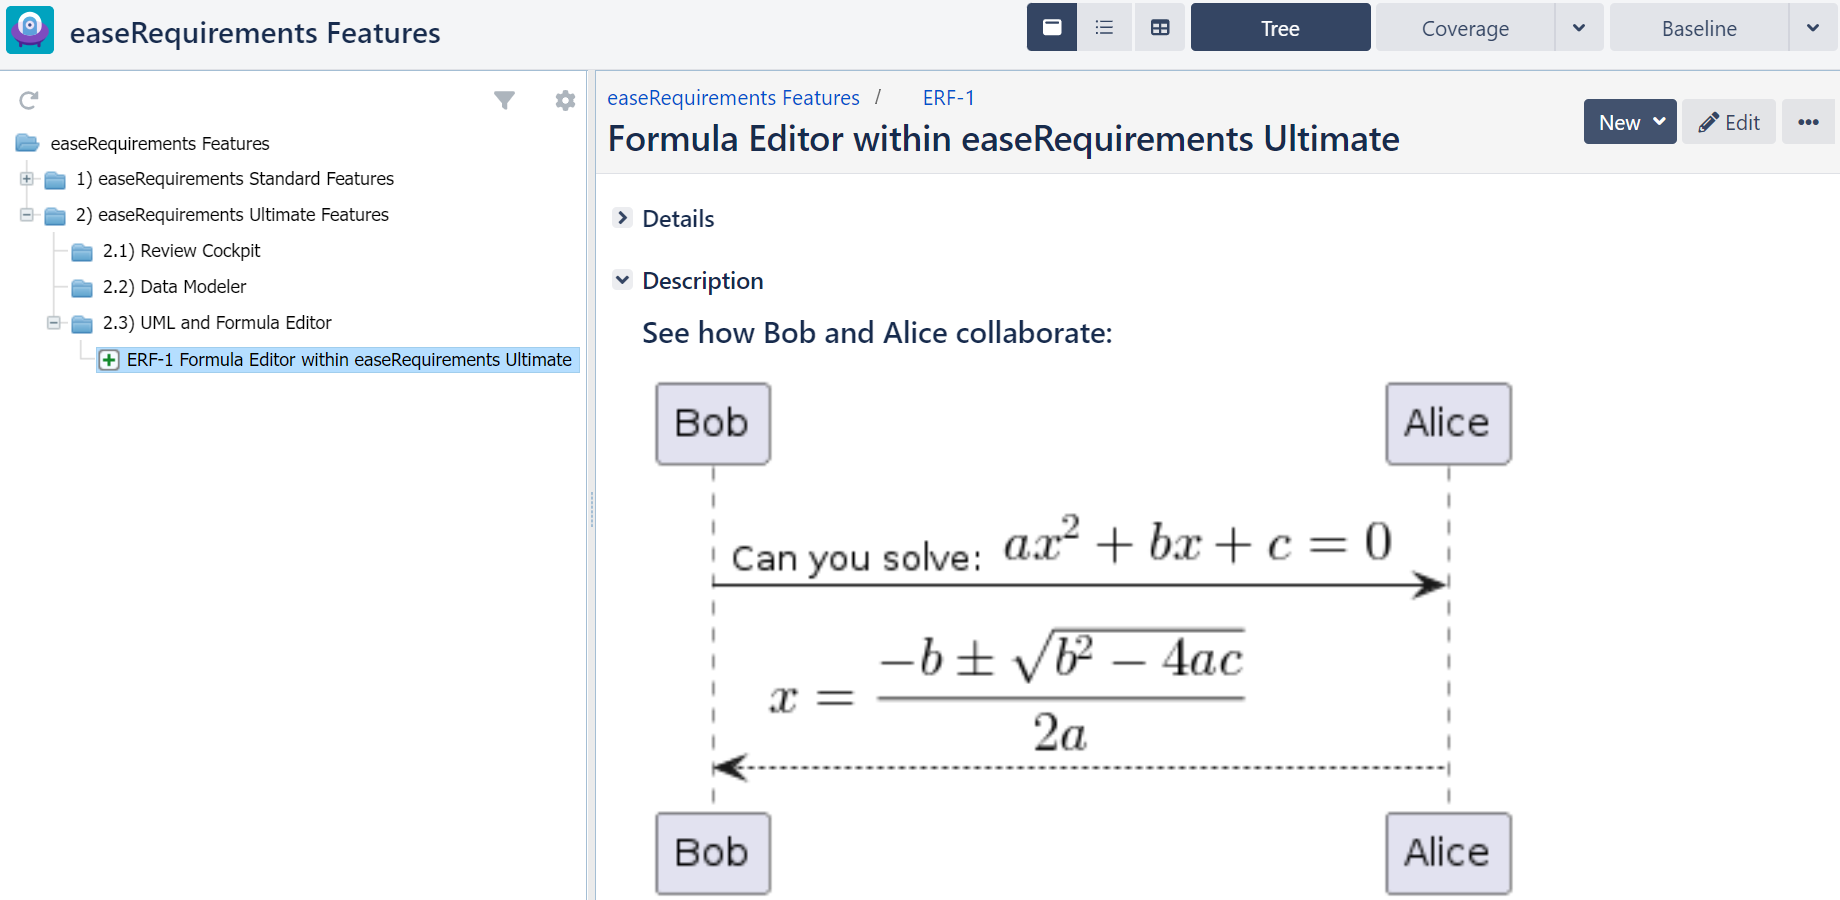
Task: Switch to single document view icon
Action: tap(1052, 27)
